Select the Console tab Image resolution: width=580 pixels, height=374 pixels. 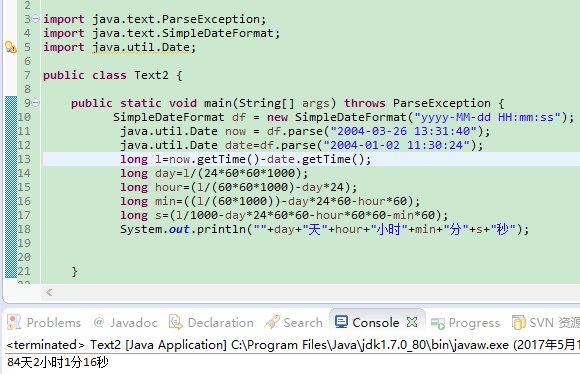click(x=376, y=322)
